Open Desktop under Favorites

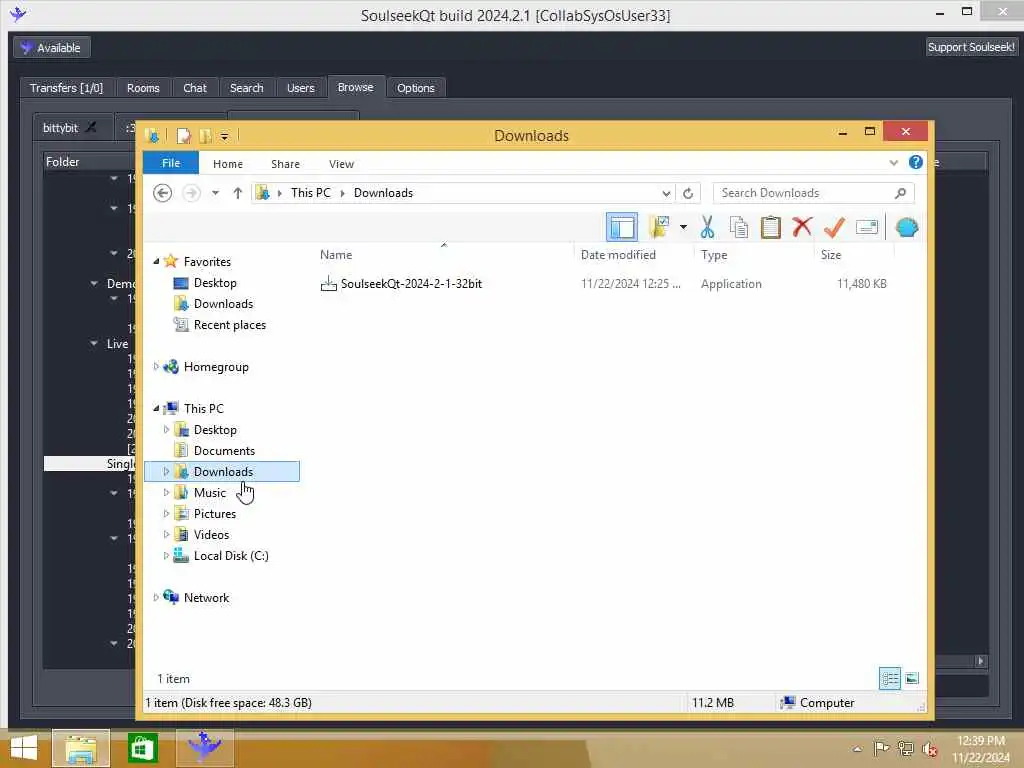215,283
